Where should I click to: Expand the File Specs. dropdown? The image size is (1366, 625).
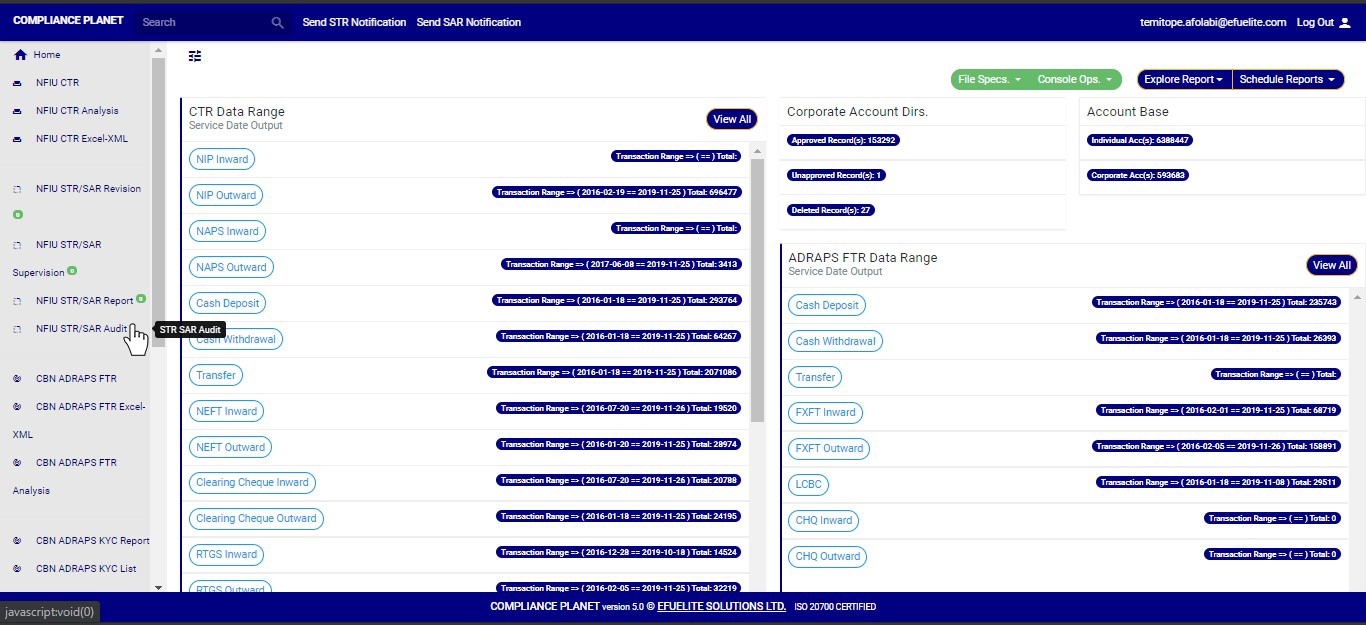(x=988, y=80)
